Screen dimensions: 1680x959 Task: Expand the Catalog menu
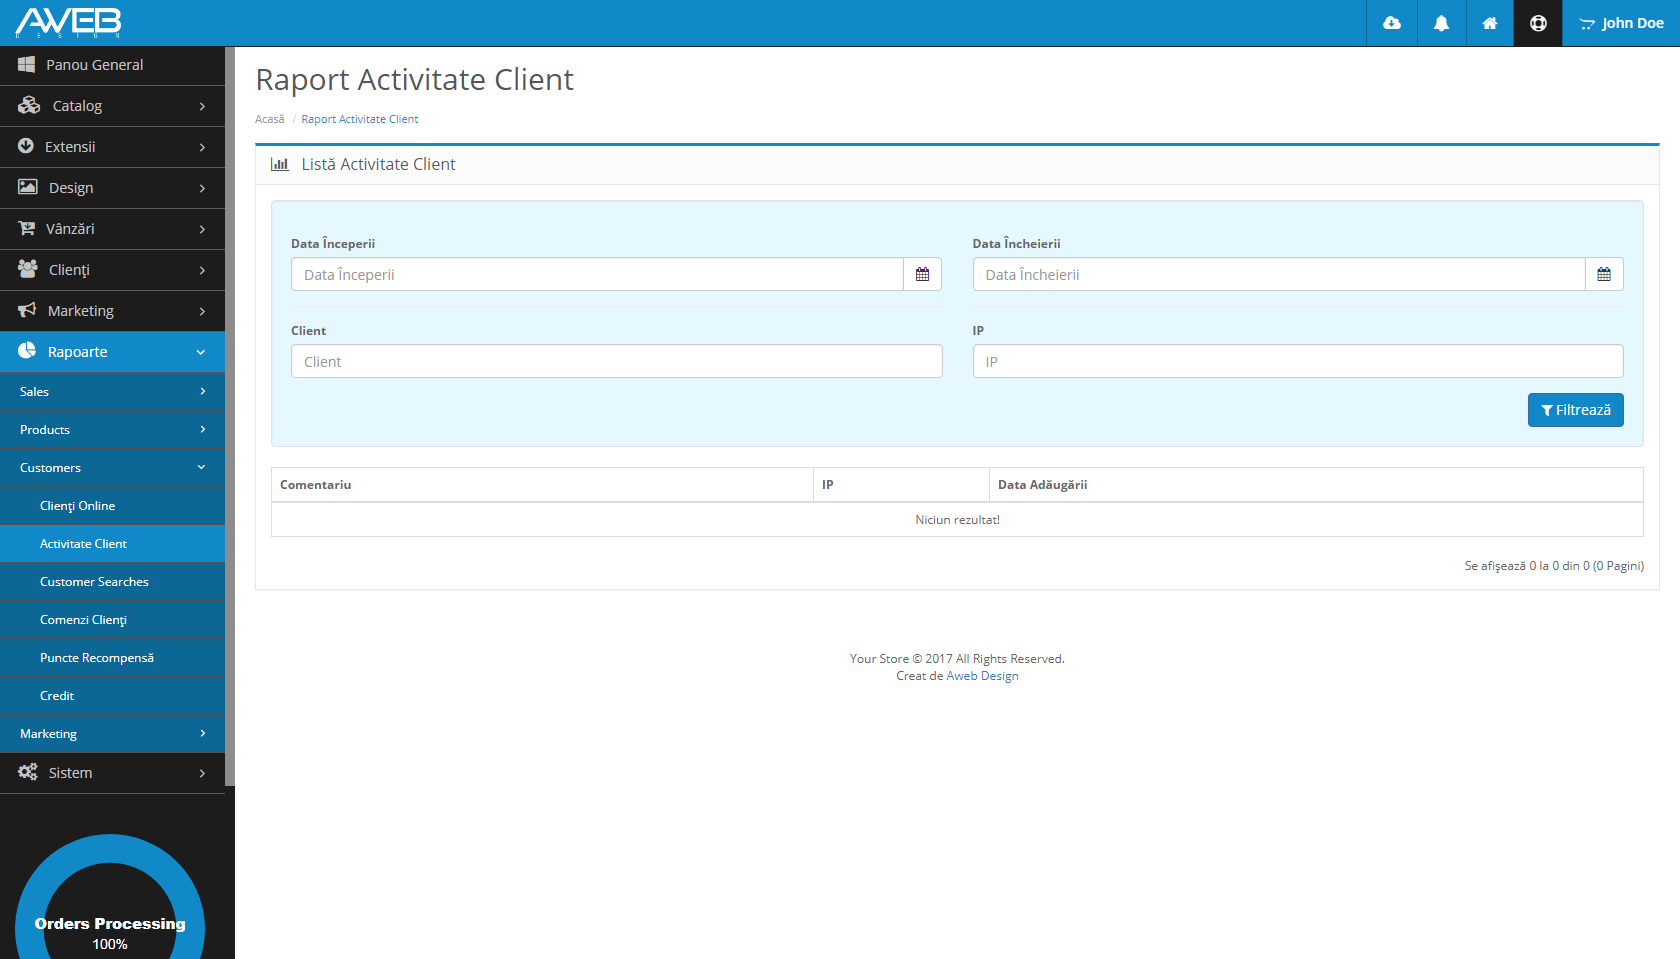(112, 106)
